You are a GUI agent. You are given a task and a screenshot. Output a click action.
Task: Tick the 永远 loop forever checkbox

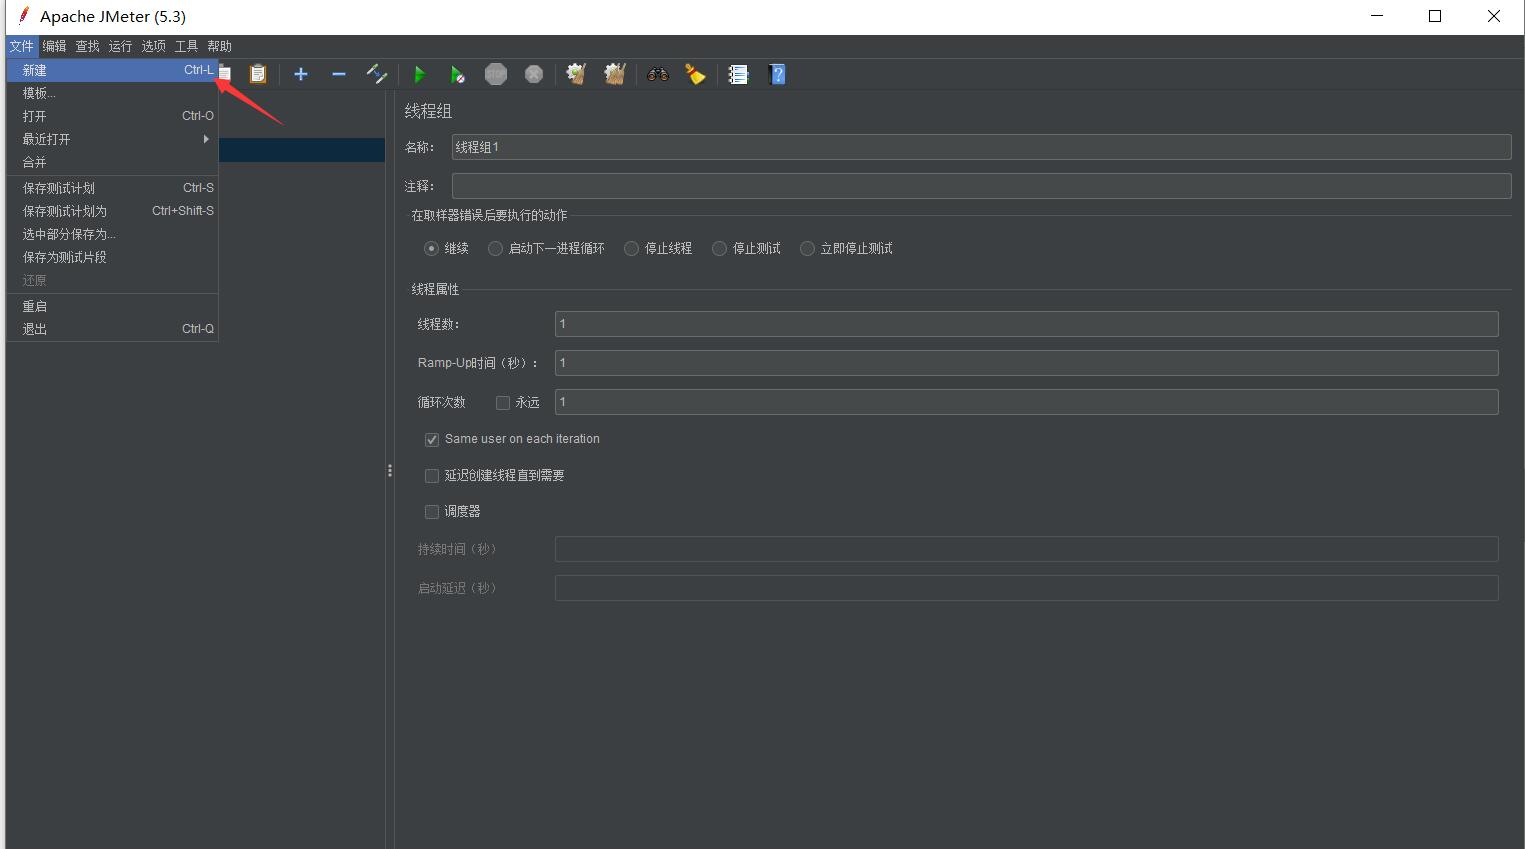[x=503, y=403]
